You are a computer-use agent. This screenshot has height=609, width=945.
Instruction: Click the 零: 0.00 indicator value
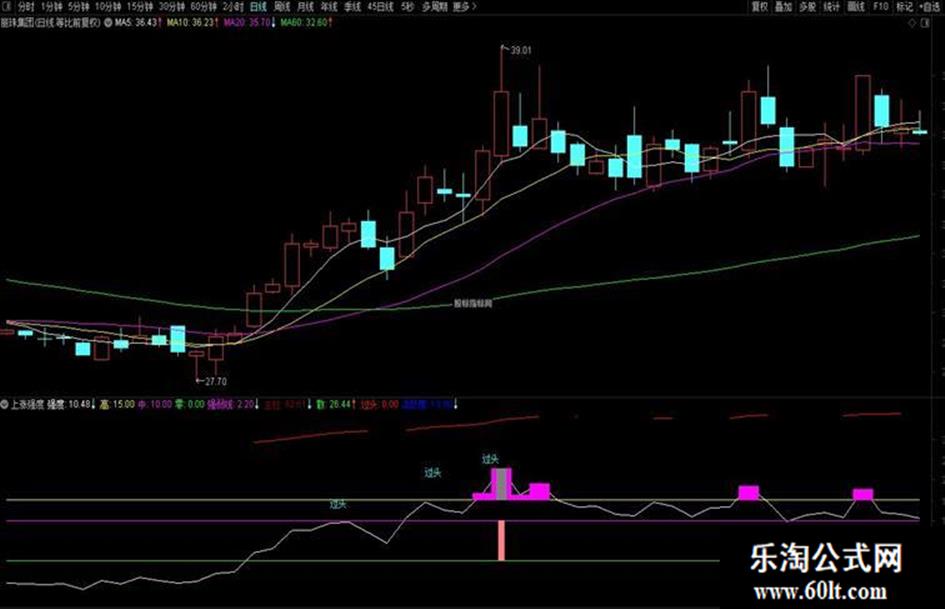pos(190,404)
